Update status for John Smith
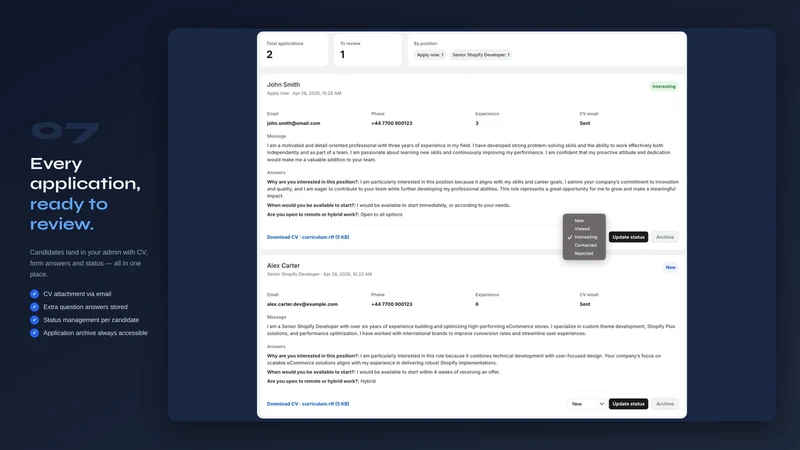 (x=628, y=237)
